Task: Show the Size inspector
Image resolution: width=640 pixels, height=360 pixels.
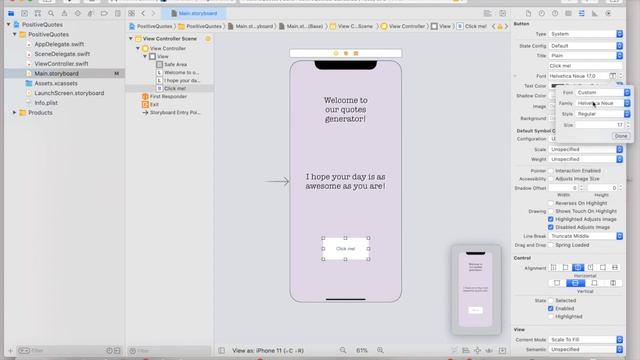Action: pos(595,13)
